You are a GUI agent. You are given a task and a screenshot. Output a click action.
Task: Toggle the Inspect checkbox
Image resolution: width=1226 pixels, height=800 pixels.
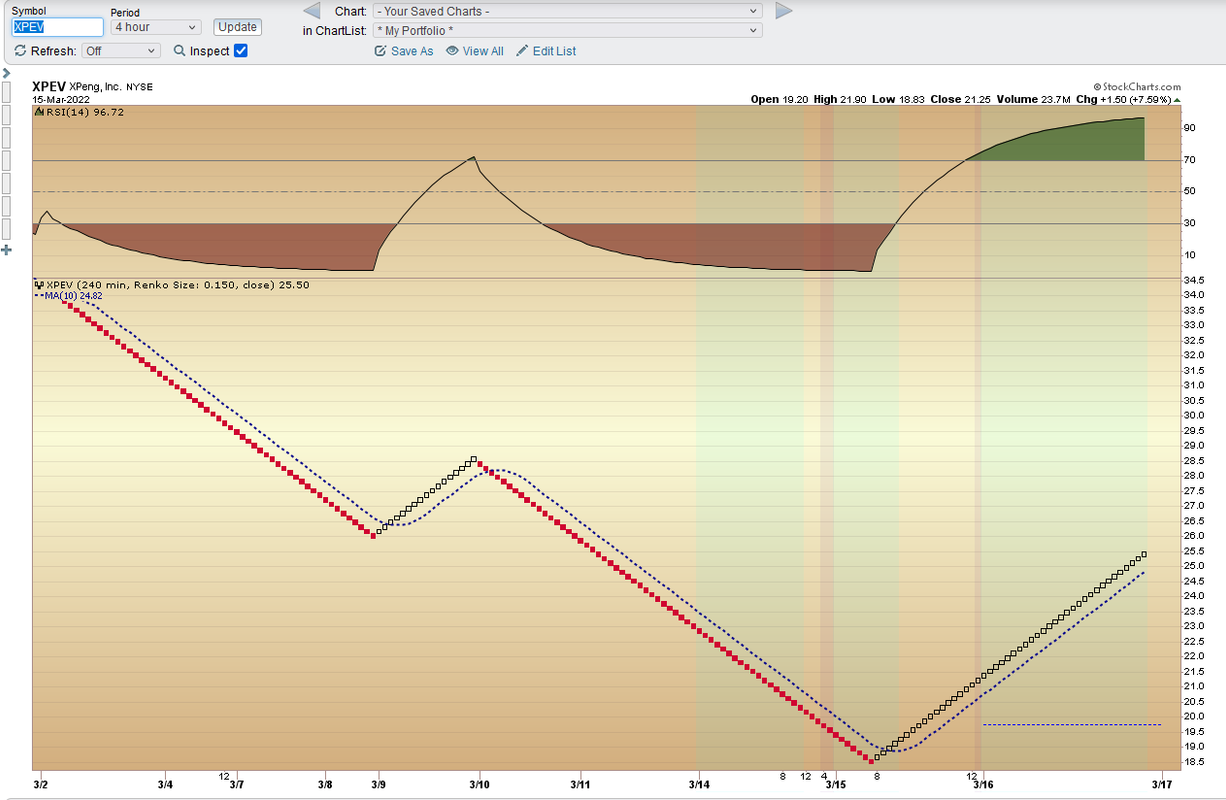click(240, 51)
